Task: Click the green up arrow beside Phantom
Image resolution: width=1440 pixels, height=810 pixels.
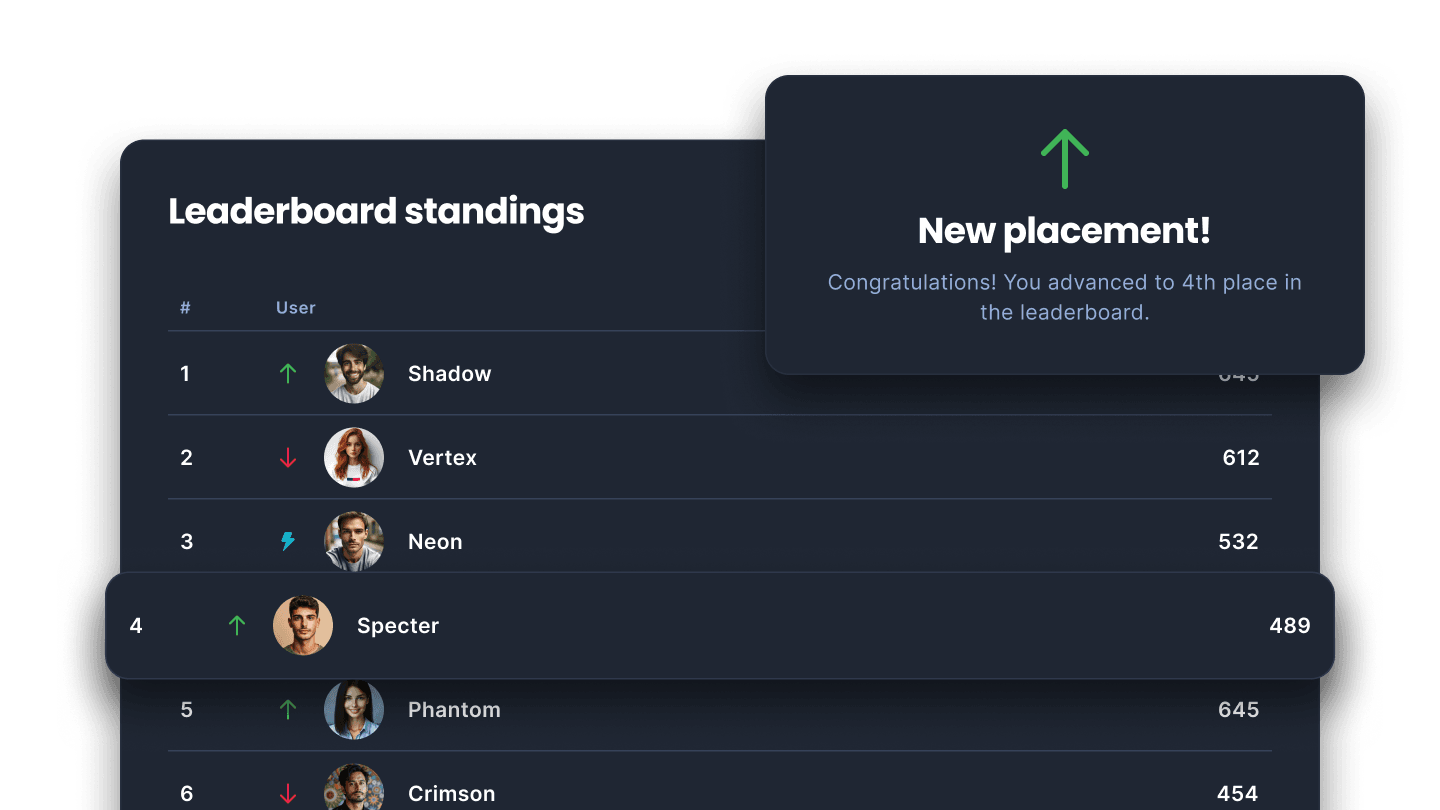Action: coord(288,710)
